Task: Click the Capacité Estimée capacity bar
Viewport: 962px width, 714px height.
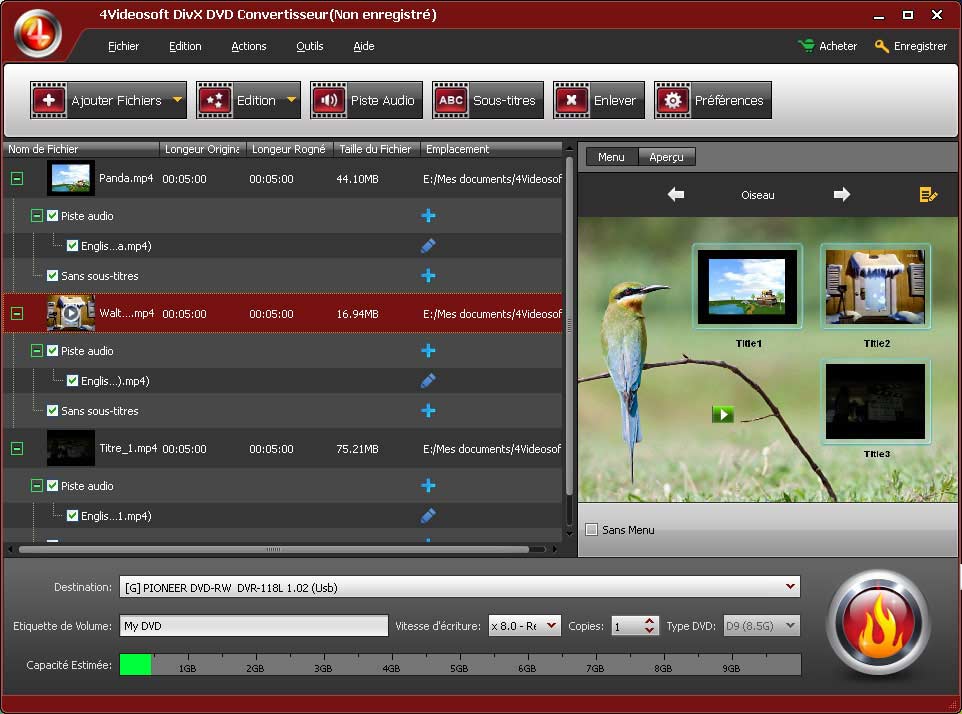Action: [460, 665]
